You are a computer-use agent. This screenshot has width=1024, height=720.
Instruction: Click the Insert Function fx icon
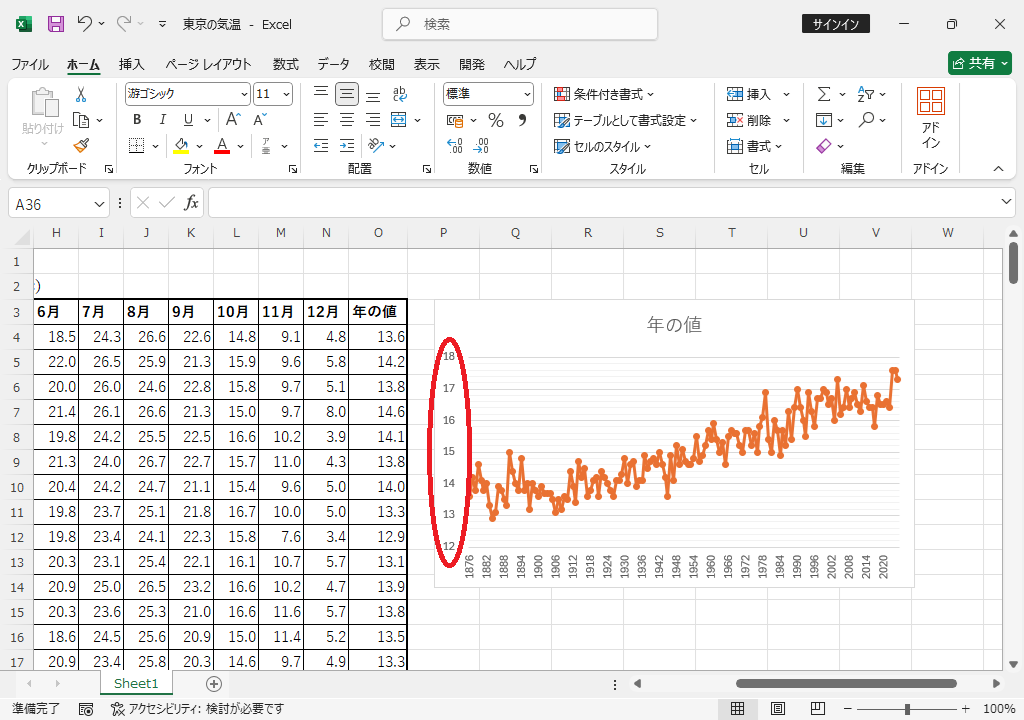191,203
